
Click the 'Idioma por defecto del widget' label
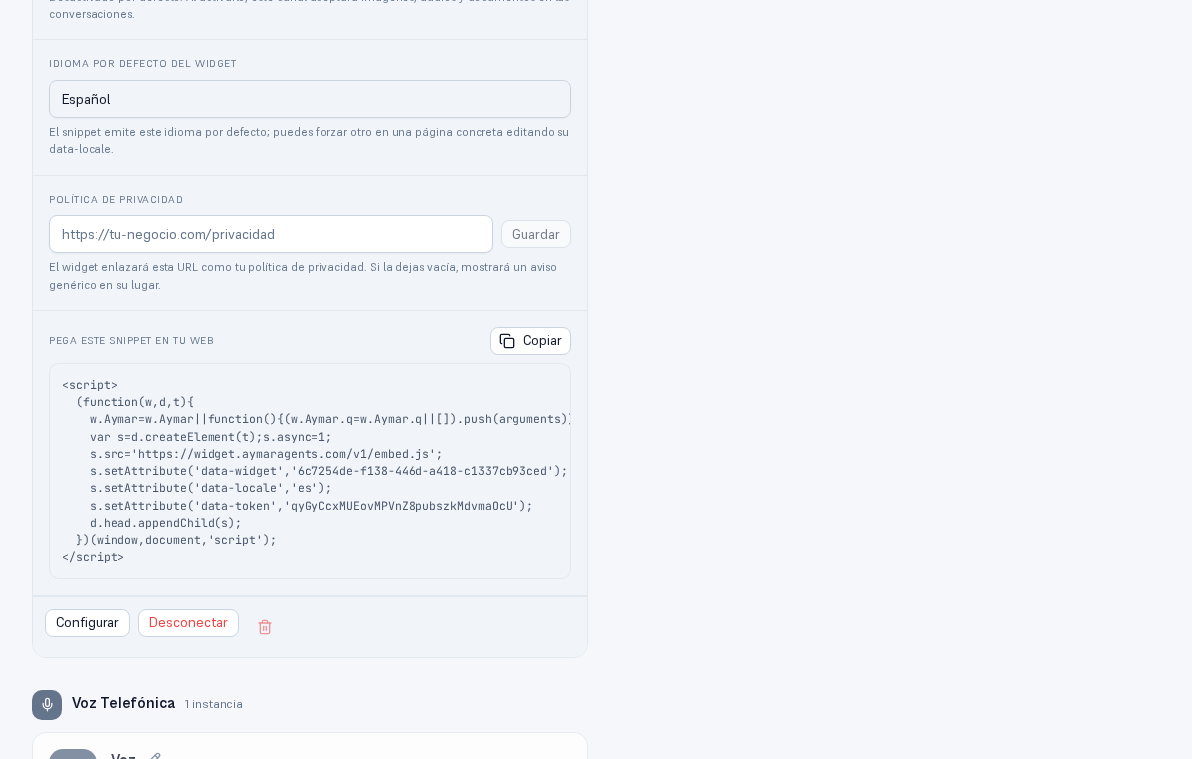pyautogui.click(x=143, y=64)
